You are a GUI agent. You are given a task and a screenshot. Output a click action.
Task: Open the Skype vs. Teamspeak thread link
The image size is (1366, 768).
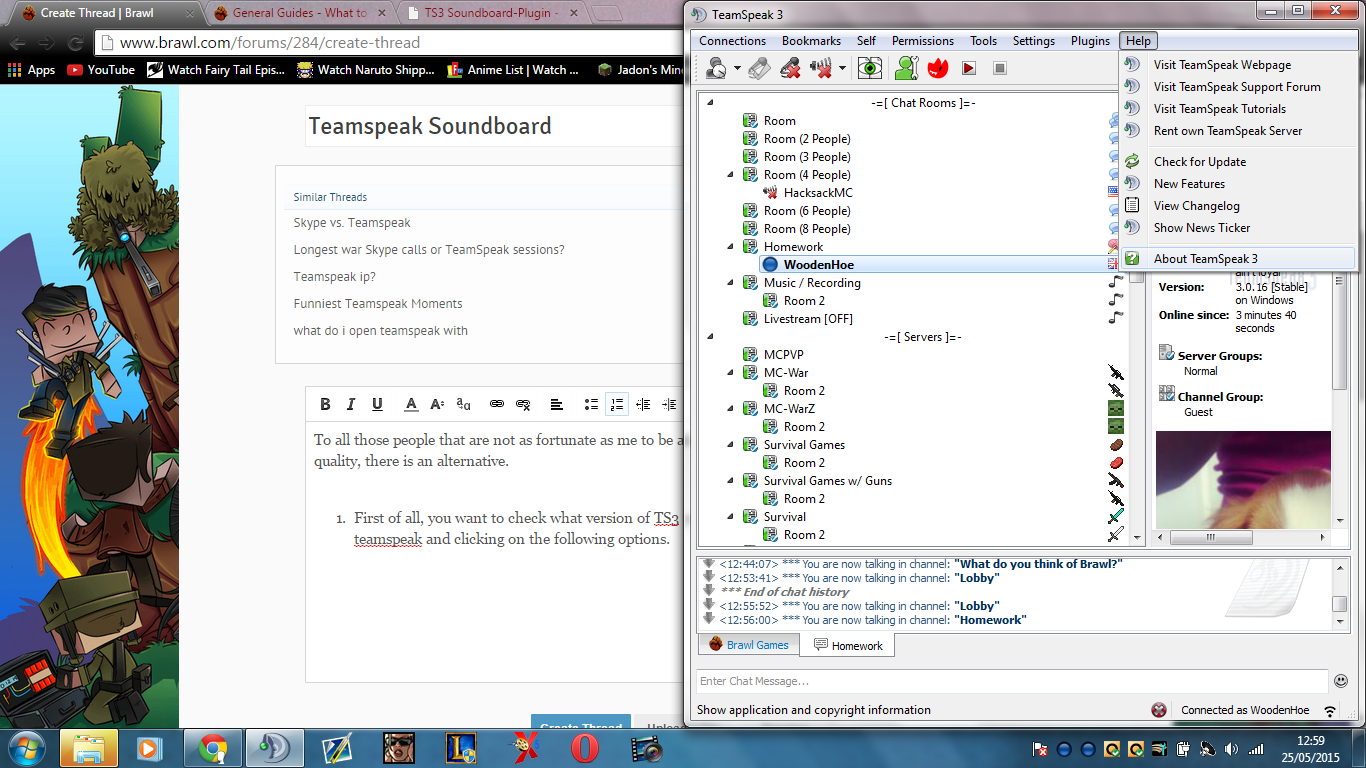pyautogui.click(x=352, y=223)
